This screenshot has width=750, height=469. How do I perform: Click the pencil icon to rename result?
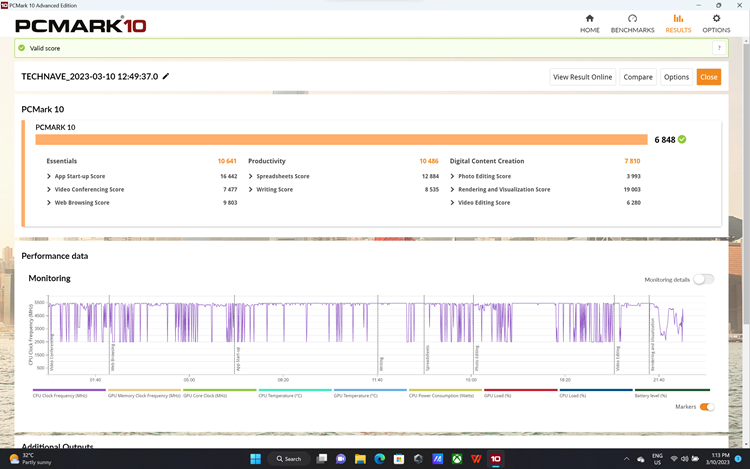point(166,76)
